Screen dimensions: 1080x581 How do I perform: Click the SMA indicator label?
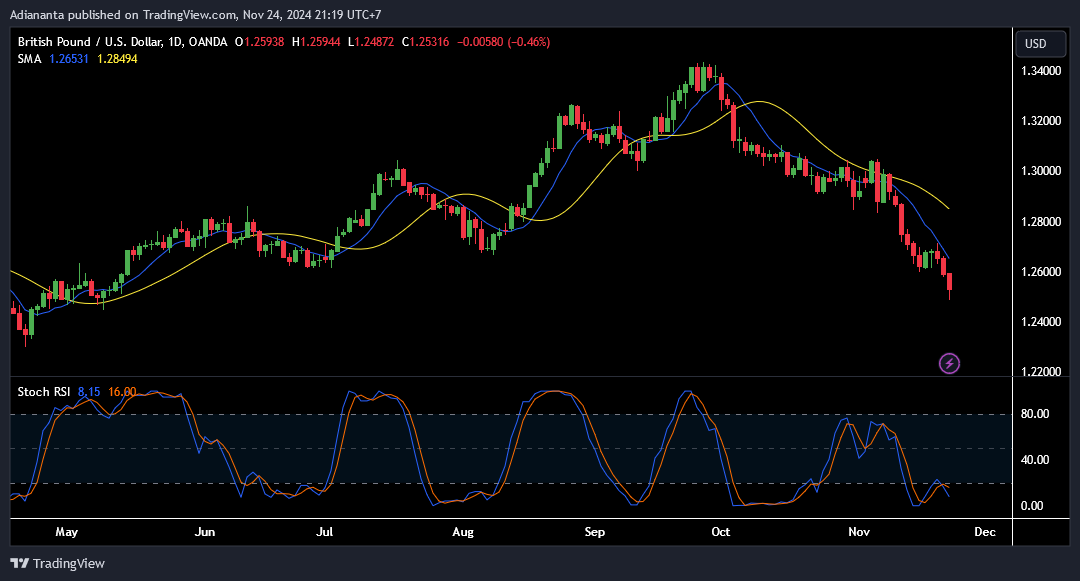tap(30, 59)
